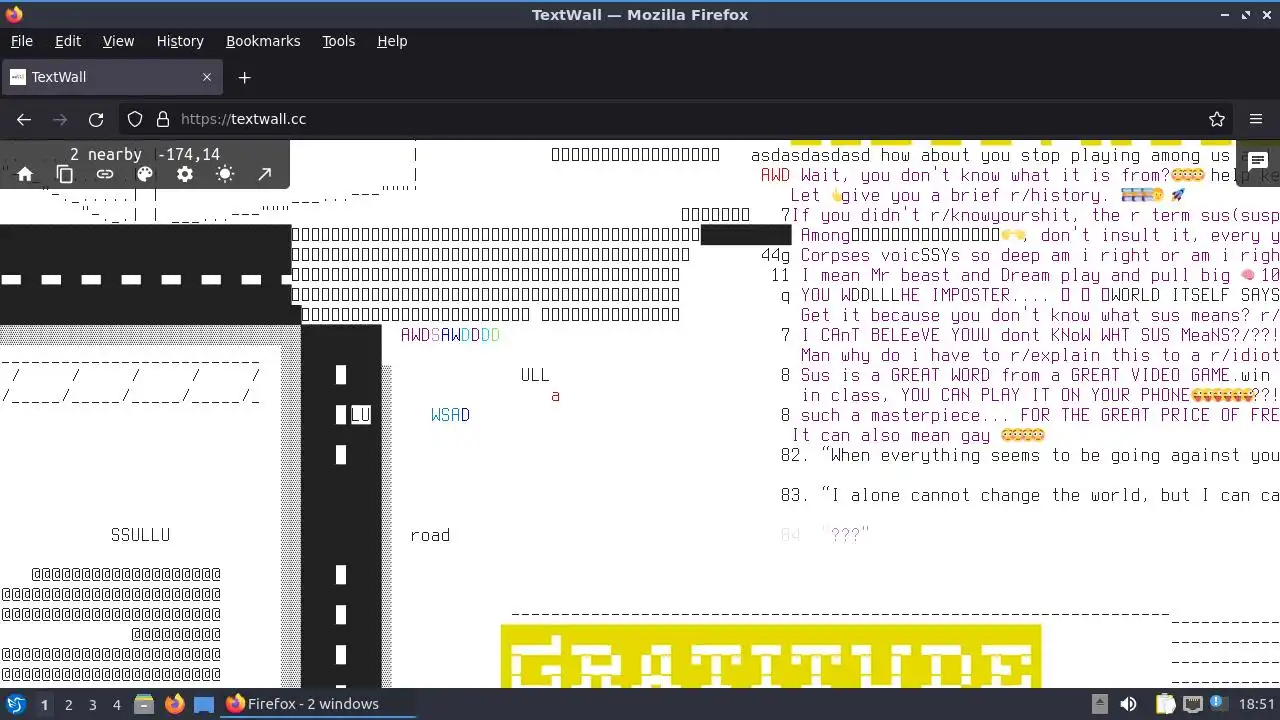The image size is (1280, 720).
Task: Click the yellow GRATITUDE banner
Action: coord(771,657)
